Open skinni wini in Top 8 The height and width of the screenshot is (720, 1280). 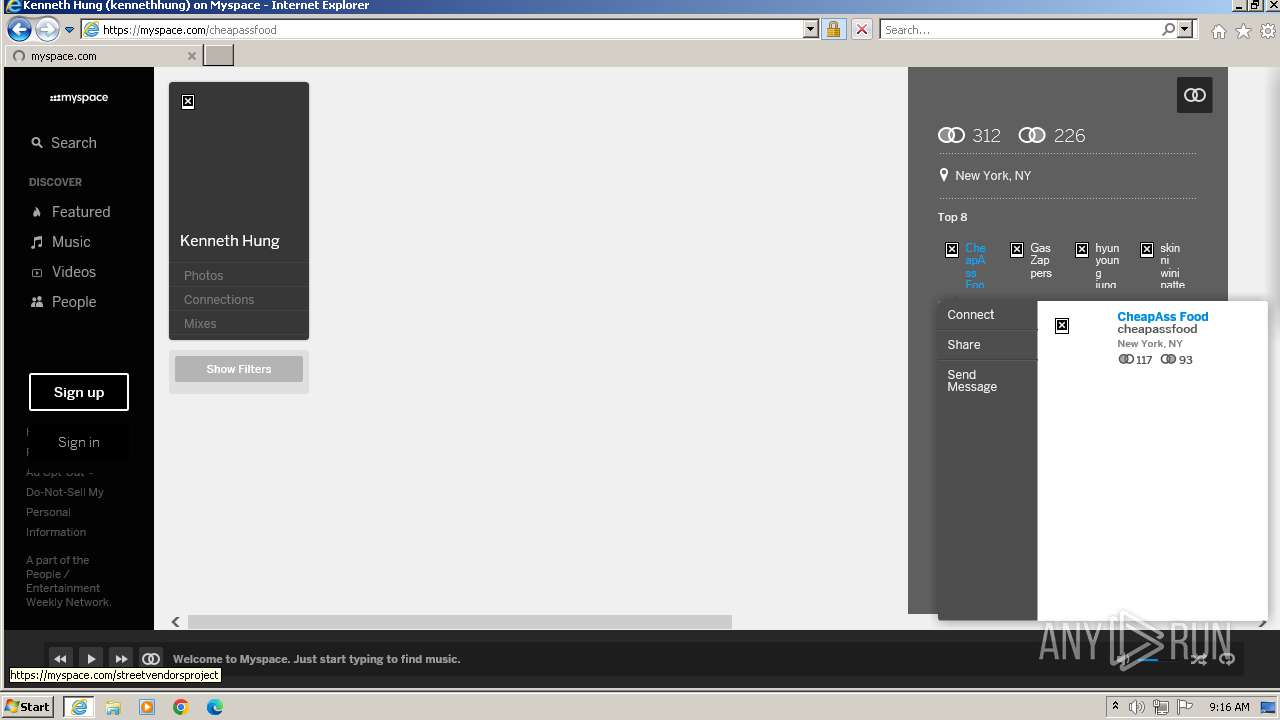[x=1172, y=266]
